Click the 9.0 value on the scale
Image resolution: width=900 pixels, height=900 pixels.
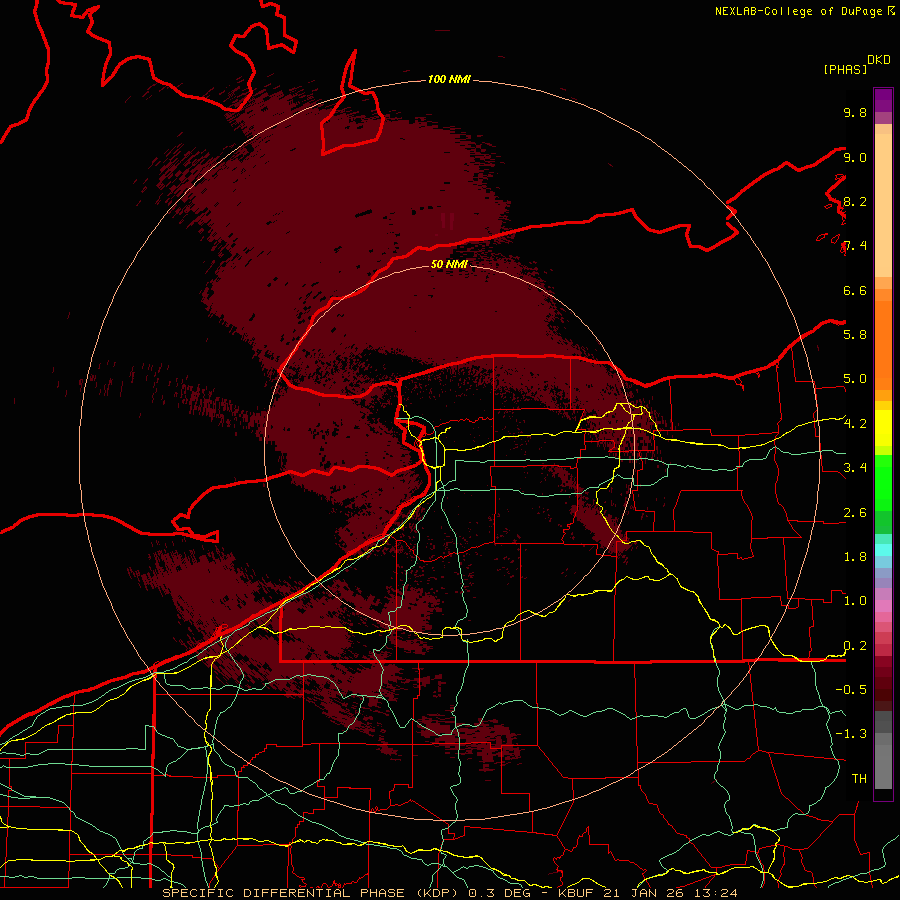[855, 157]
